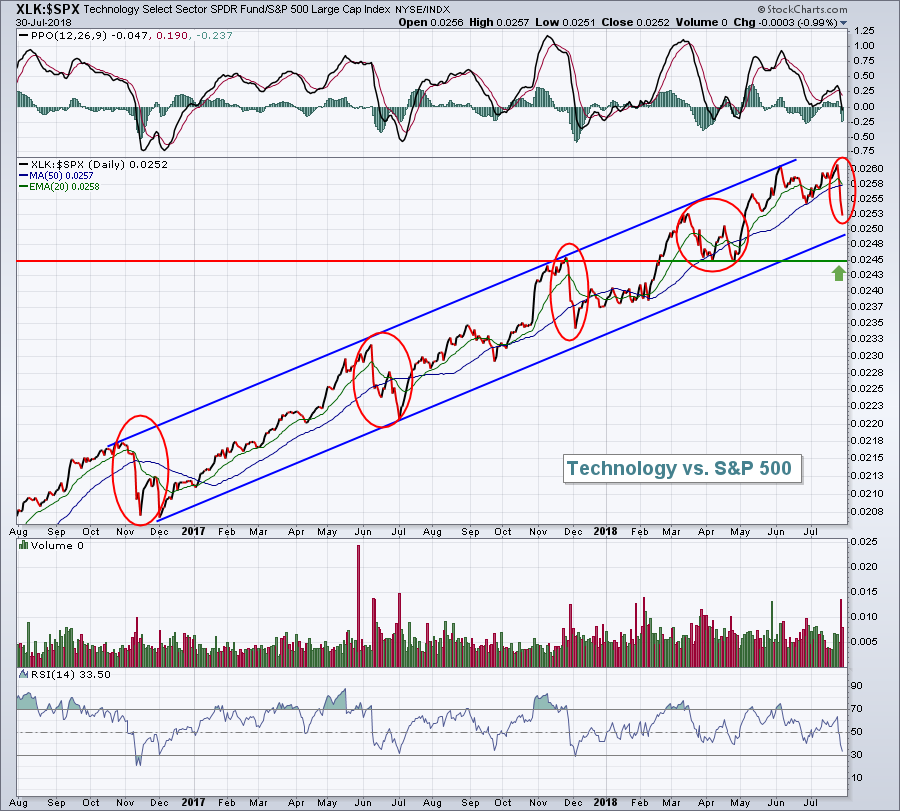
Task: Click the PPO(12,26,9) indicator label
Action: click(68, 36)
